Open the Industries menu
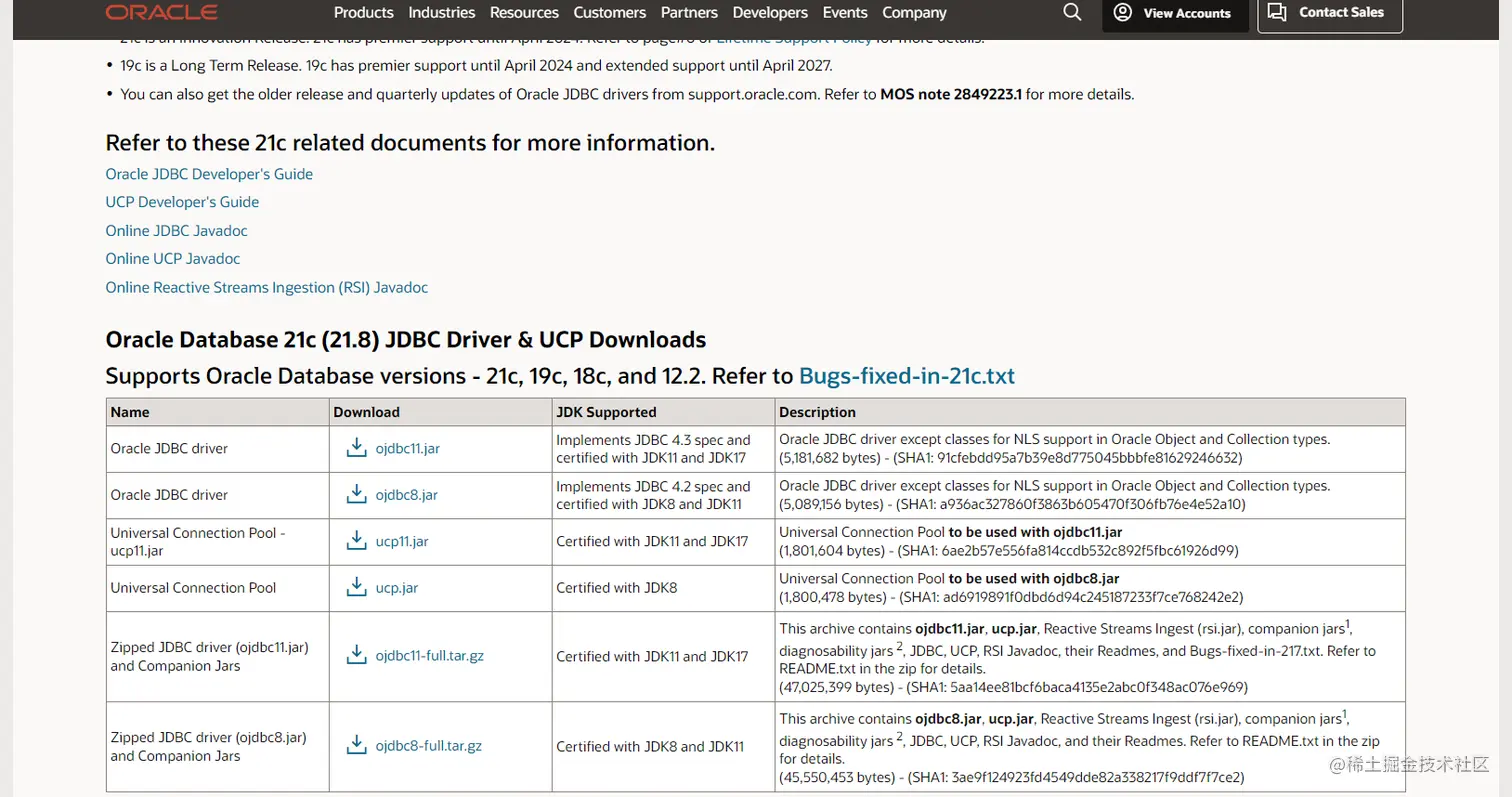The width and height of the screenshot is (1512, 797). coord(442,12)
